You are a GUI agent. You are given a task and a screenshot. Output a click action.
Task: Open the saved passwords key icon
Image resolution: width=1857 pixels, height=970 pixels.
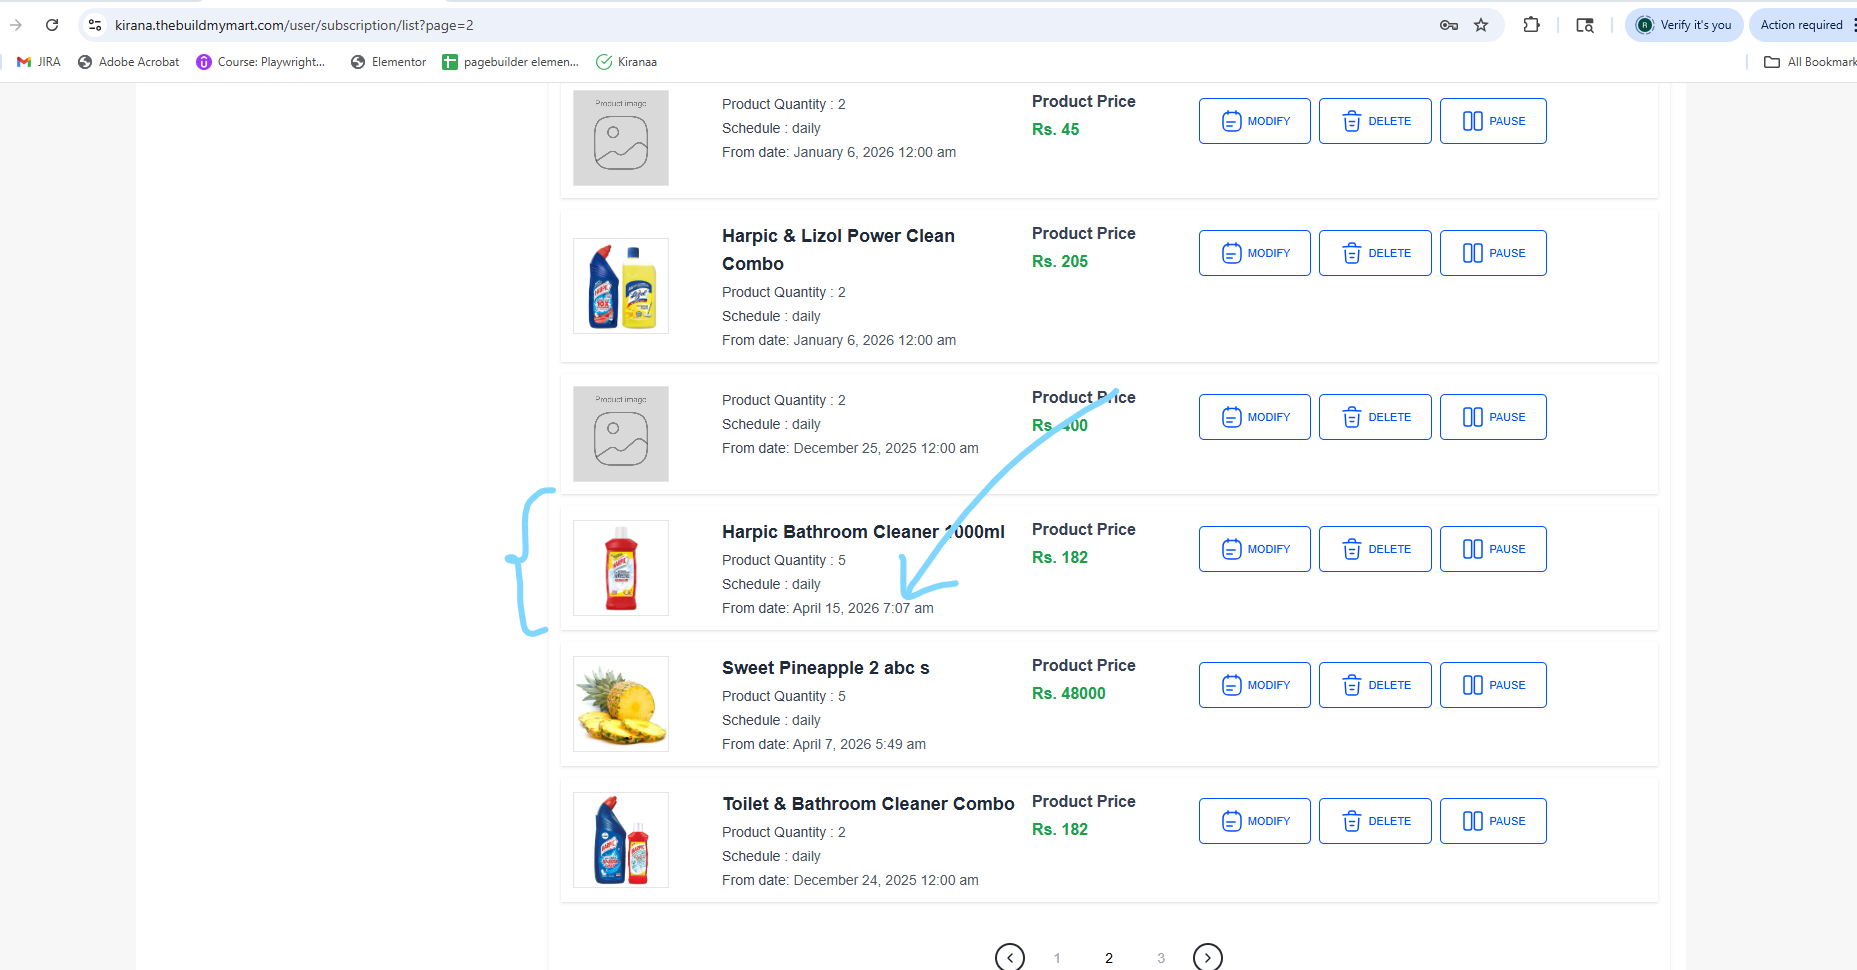tap(1449, 25)
